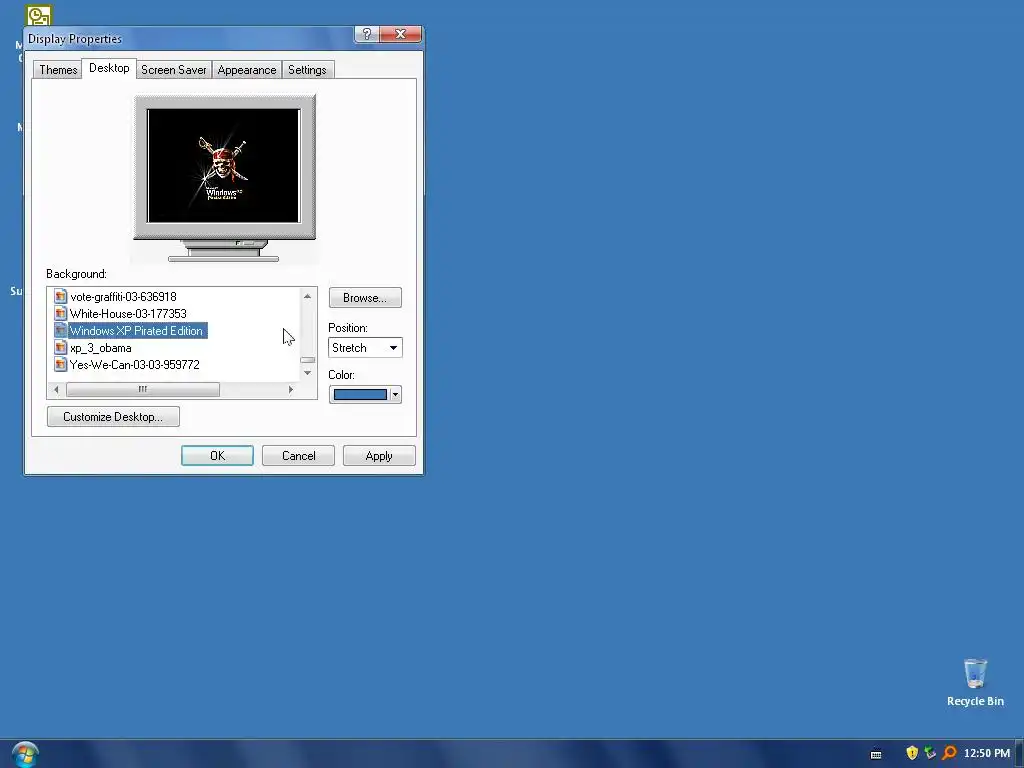
Task: Click the Display Properties help question button
Action: [x=366, y=34]
